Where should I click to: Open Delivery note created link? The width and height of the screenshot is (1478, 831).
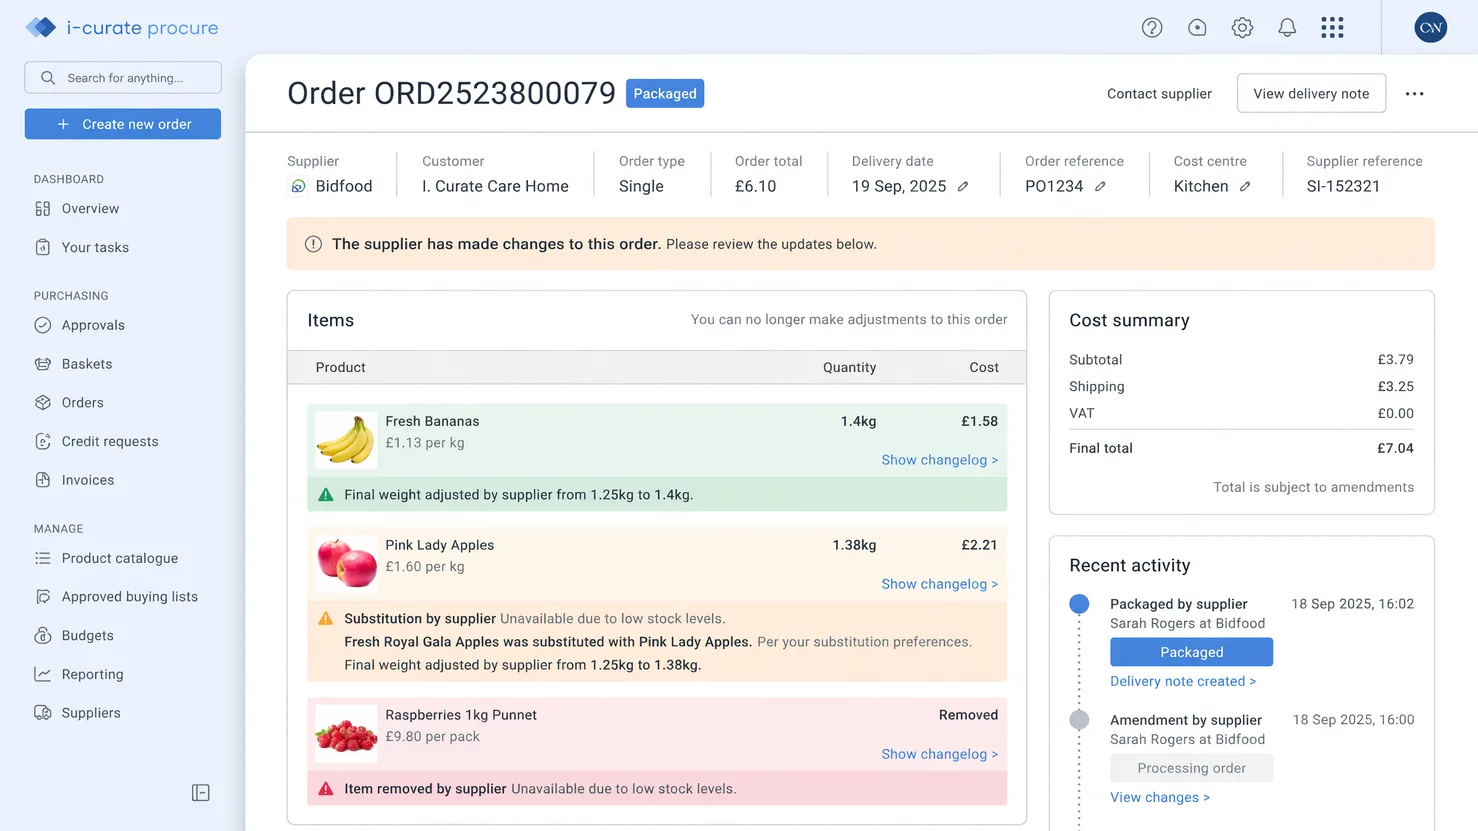tap(1183, 681)
